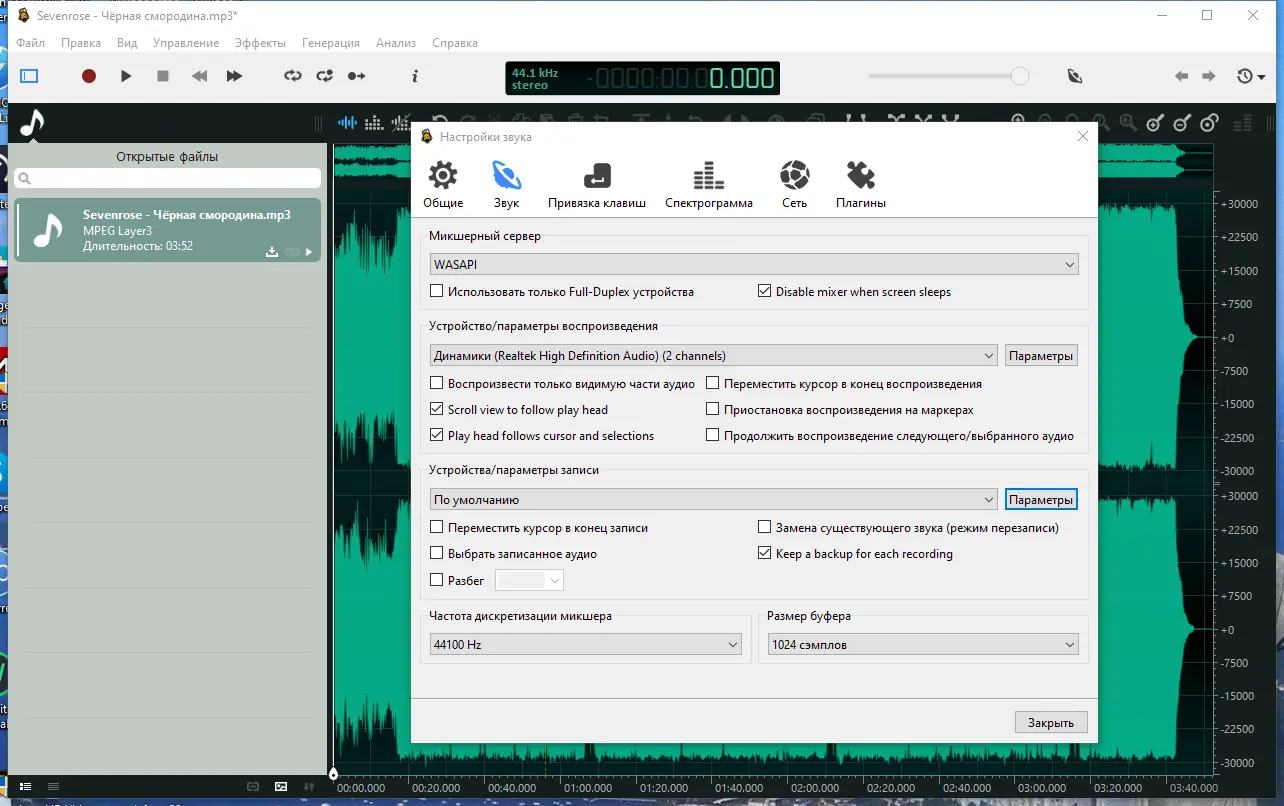Expand the Разбег value dropdown
Image resolution: width=1284 pixels, height=806 pixels.
530,580
